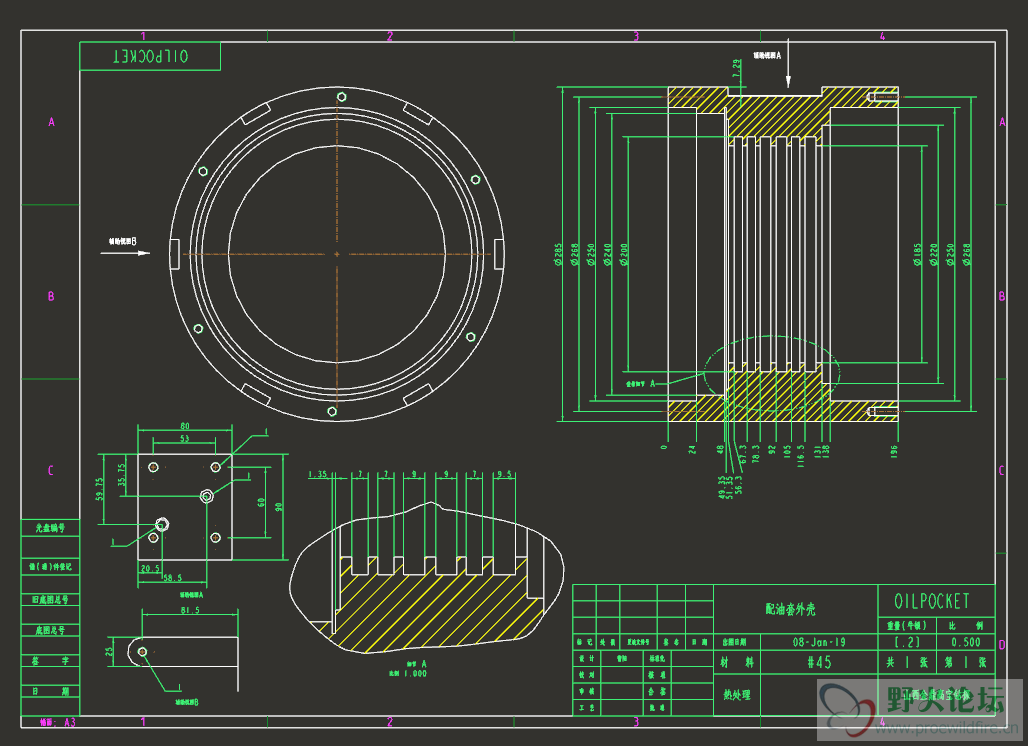The height and width of the screenshot is (746, 1028).
Task: Click the ⌀185 diameter dimension
Action: click(x=917, y=254)
